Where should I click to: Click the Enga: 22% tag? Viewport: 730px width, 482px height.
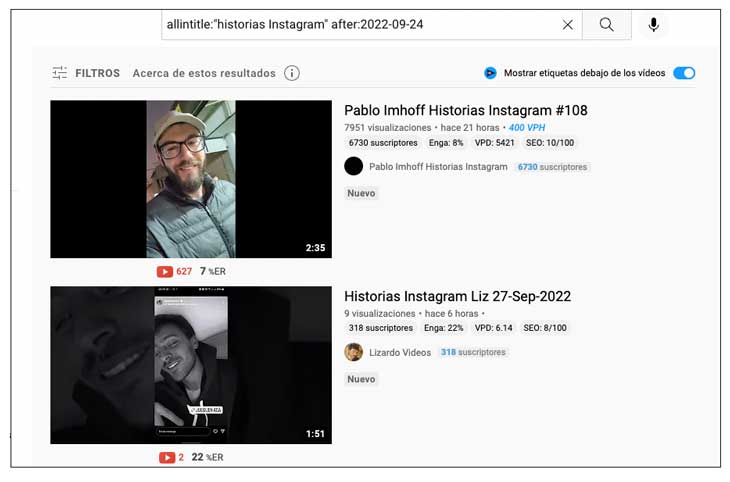[443, 328]
